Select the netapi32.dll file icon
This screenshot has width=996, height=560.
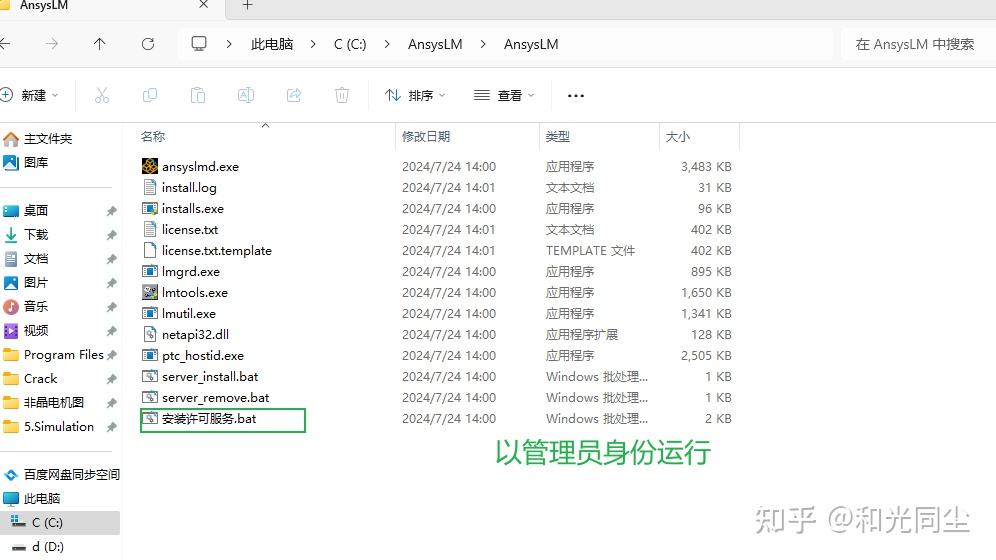tap(150, 334)
